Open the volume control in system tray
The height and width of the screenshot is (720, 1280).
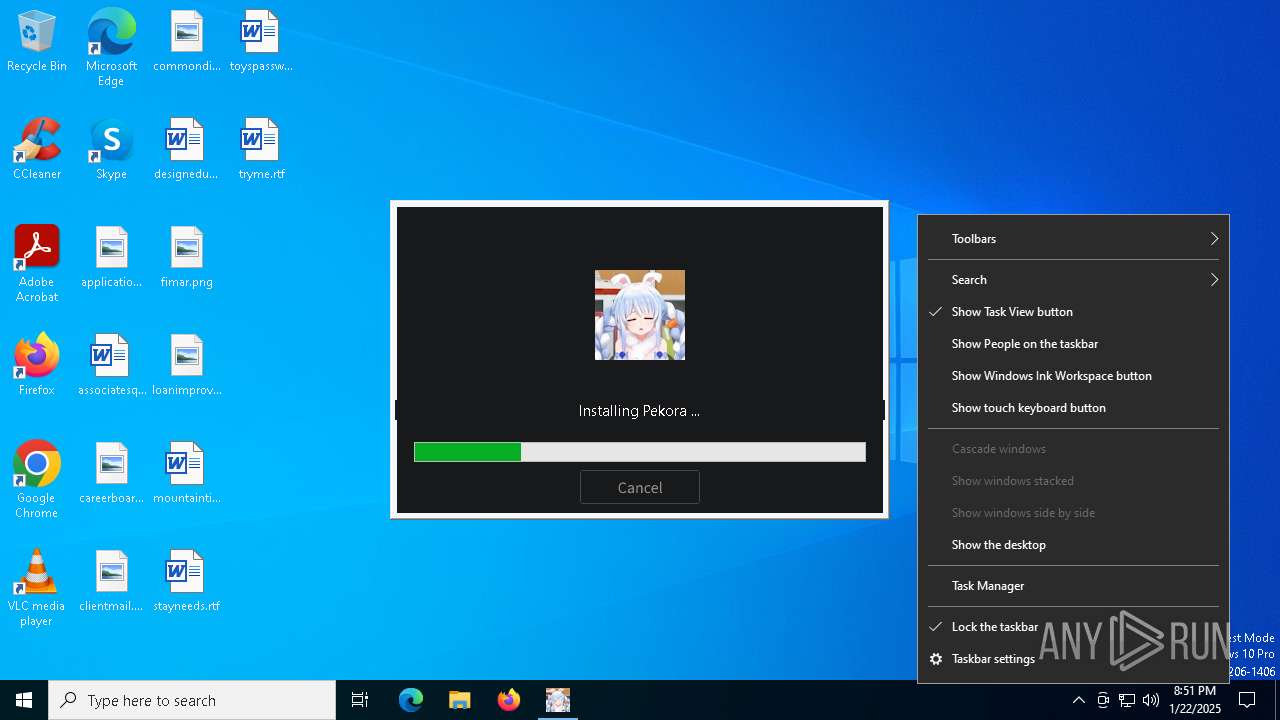tap(1151, 700)
